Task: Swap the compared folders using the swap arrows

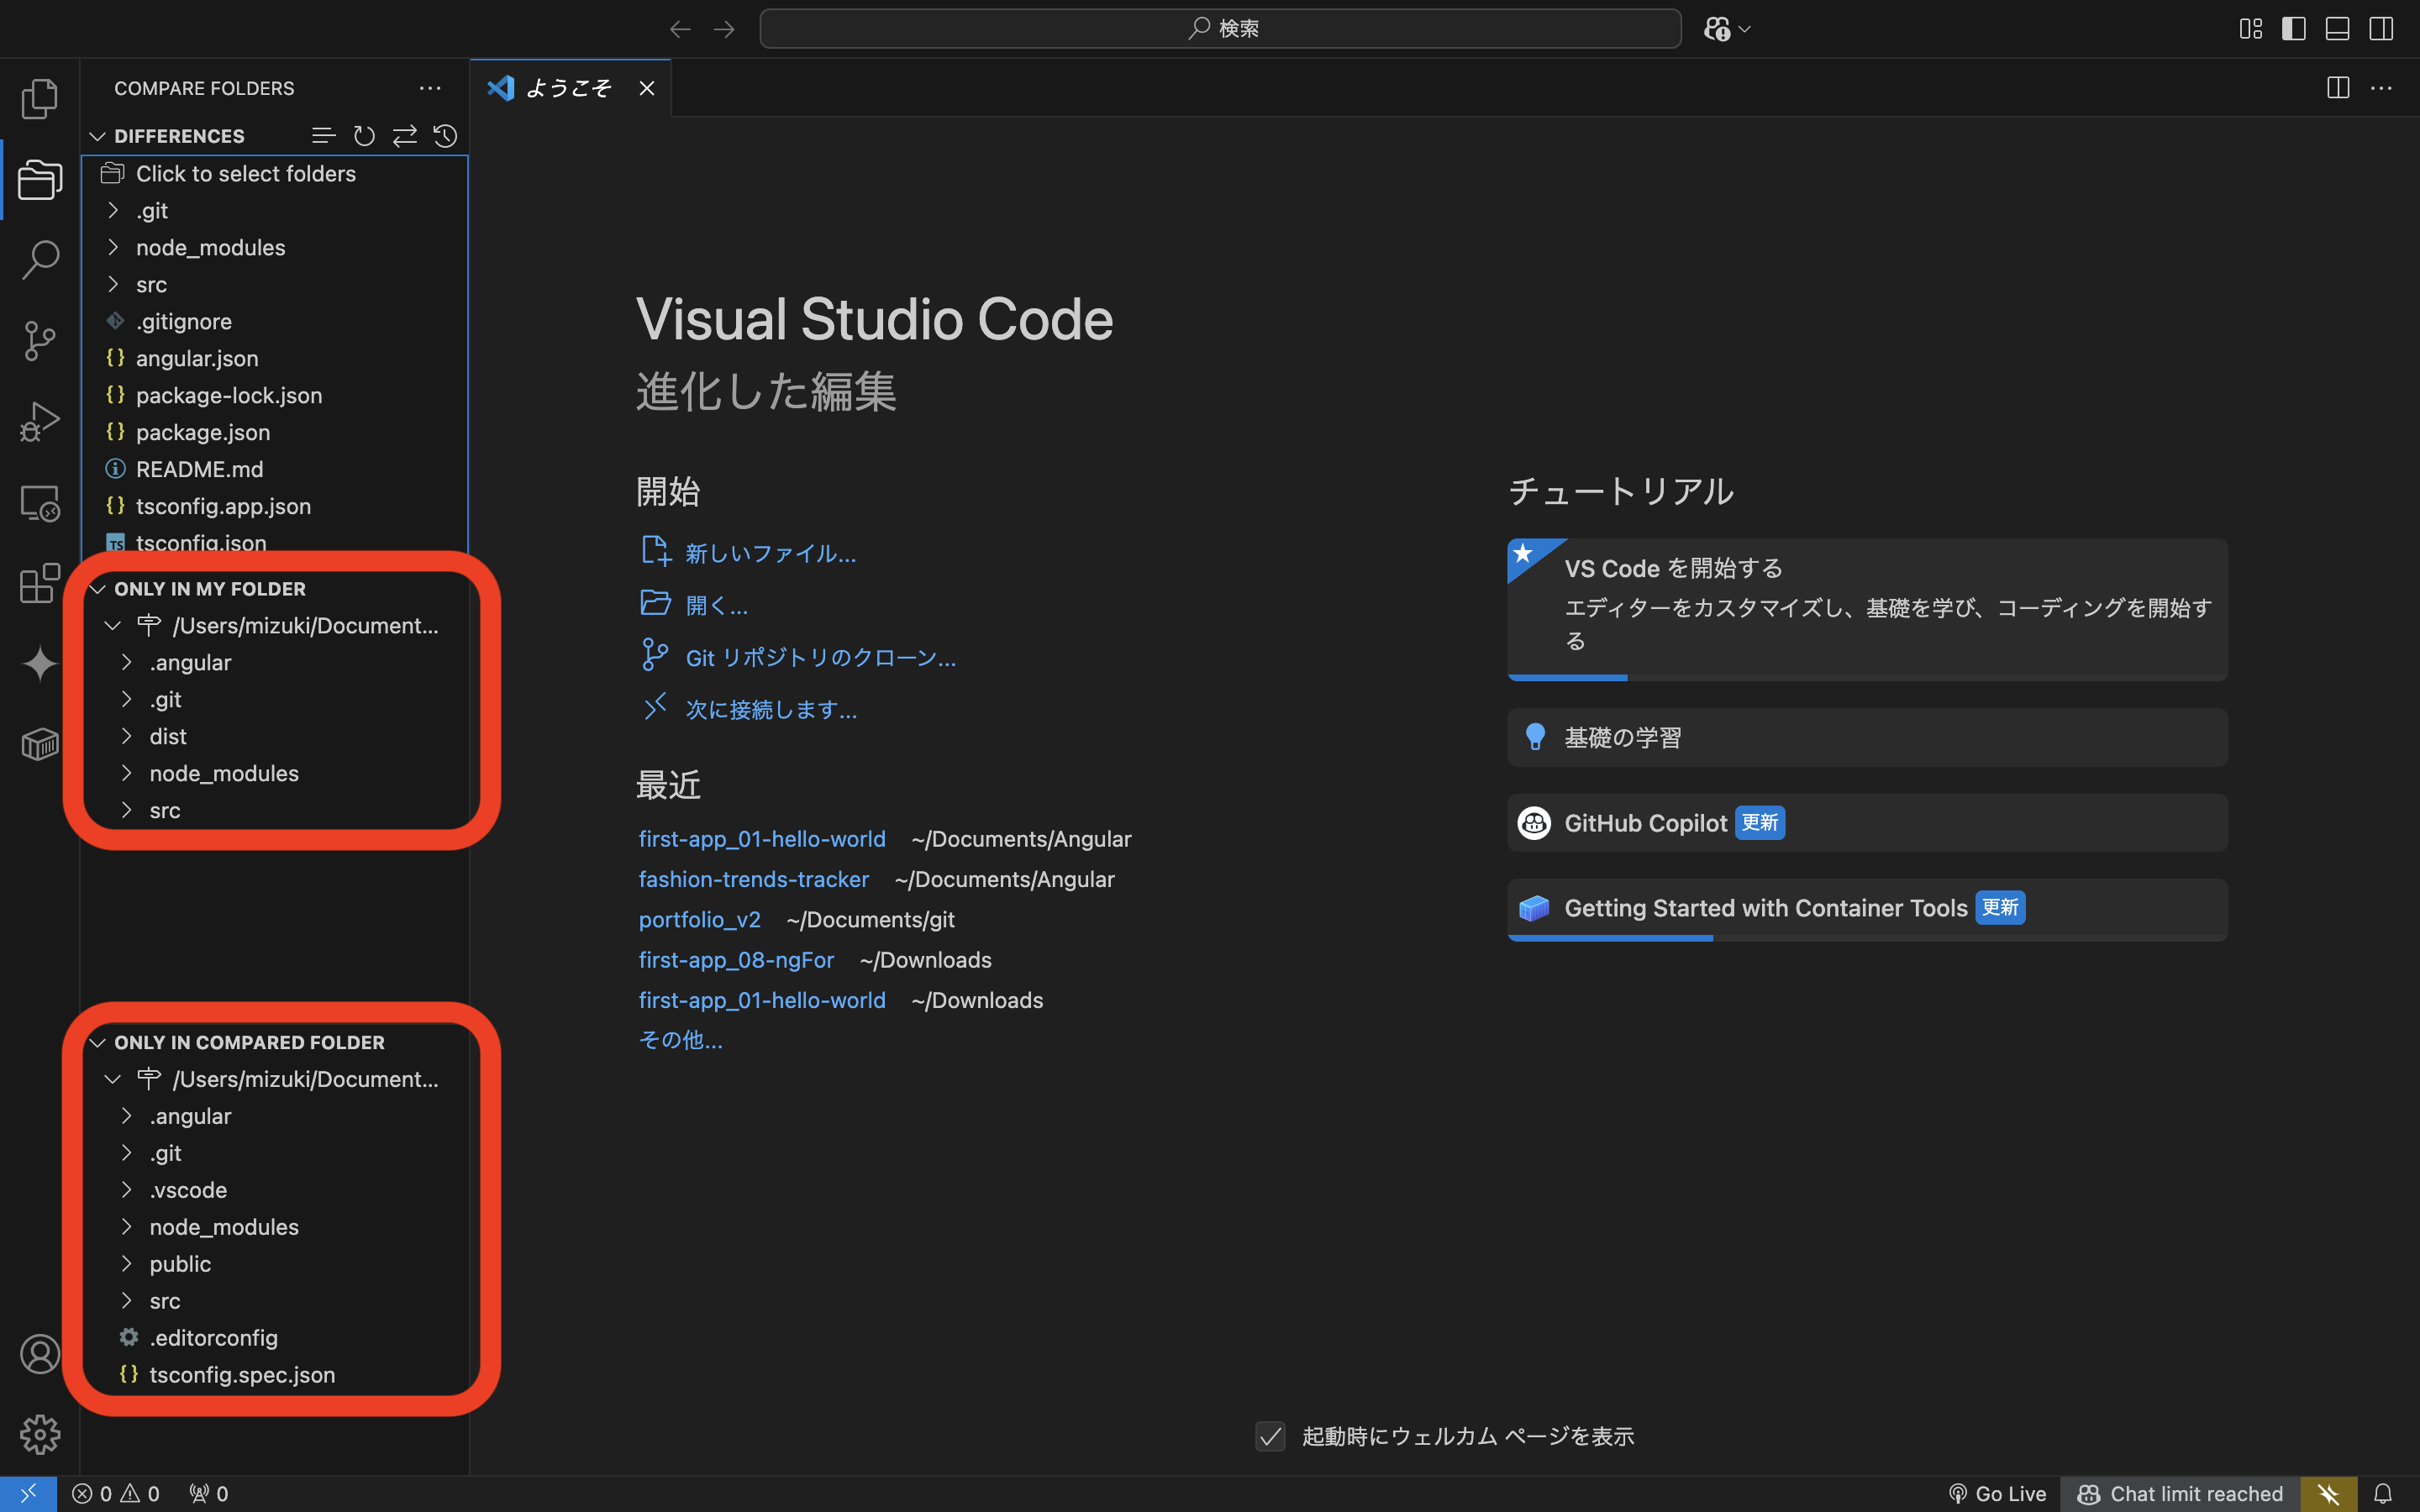Action: pyautogui.click(x=405, y=136)
